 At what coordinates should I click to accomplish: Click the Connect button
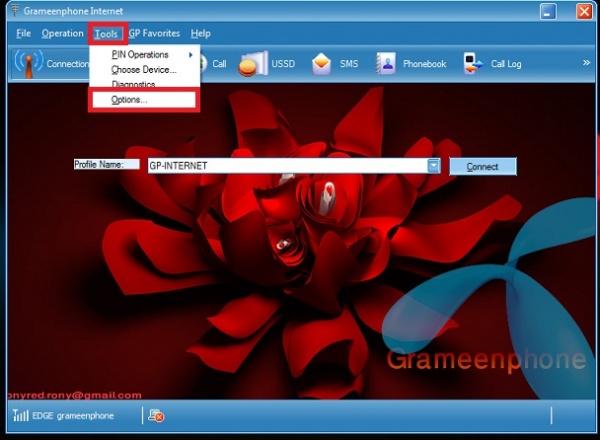coord(483,167)
